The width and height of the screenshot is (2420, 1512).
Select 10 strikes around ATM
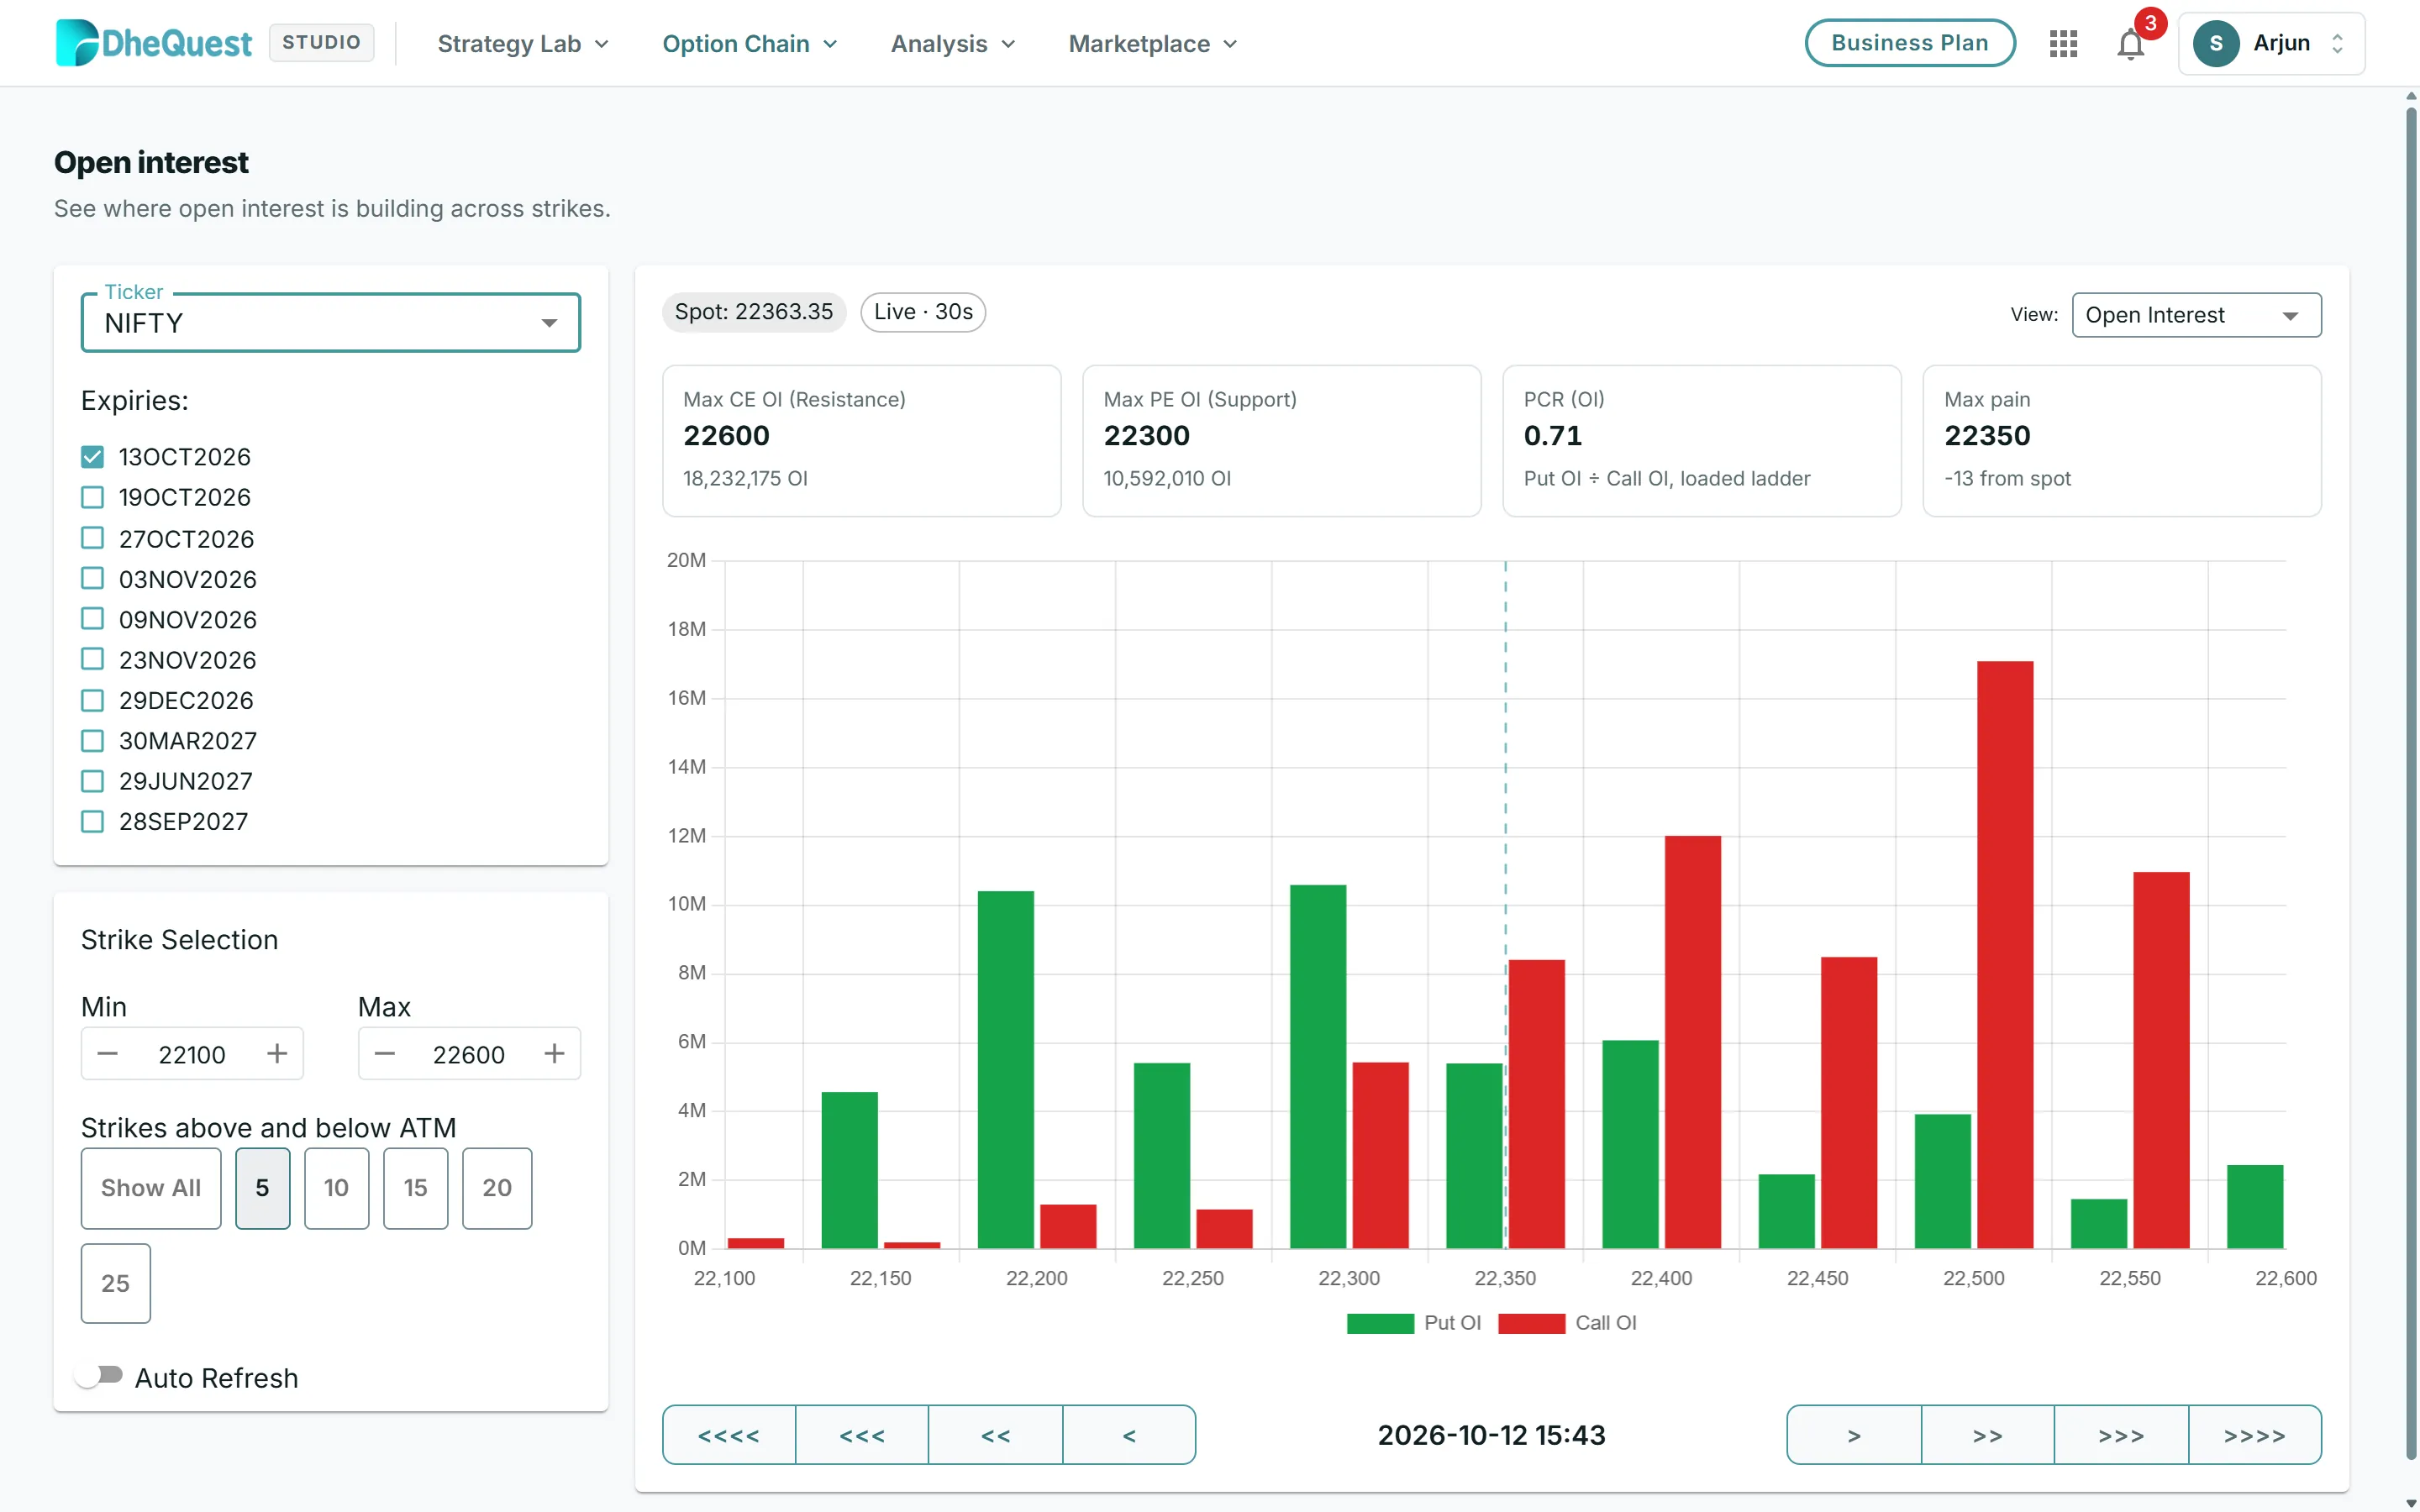pos(336,1188)
